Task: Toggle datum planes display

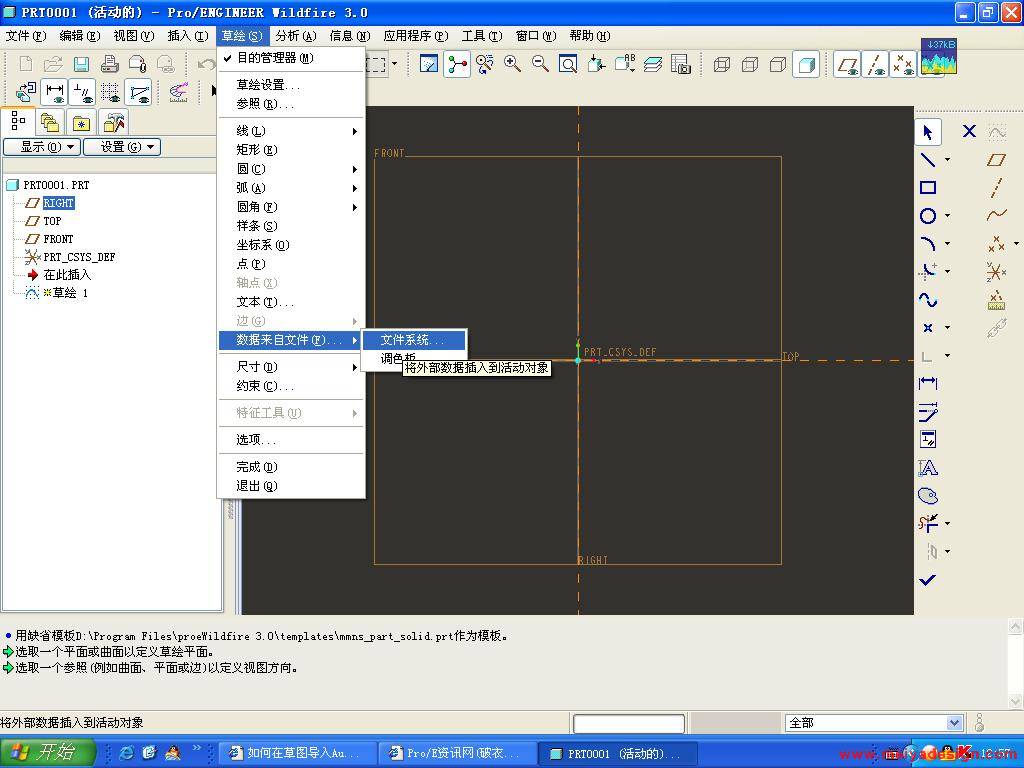Action: pyautogui.click(x=848, y=65)
